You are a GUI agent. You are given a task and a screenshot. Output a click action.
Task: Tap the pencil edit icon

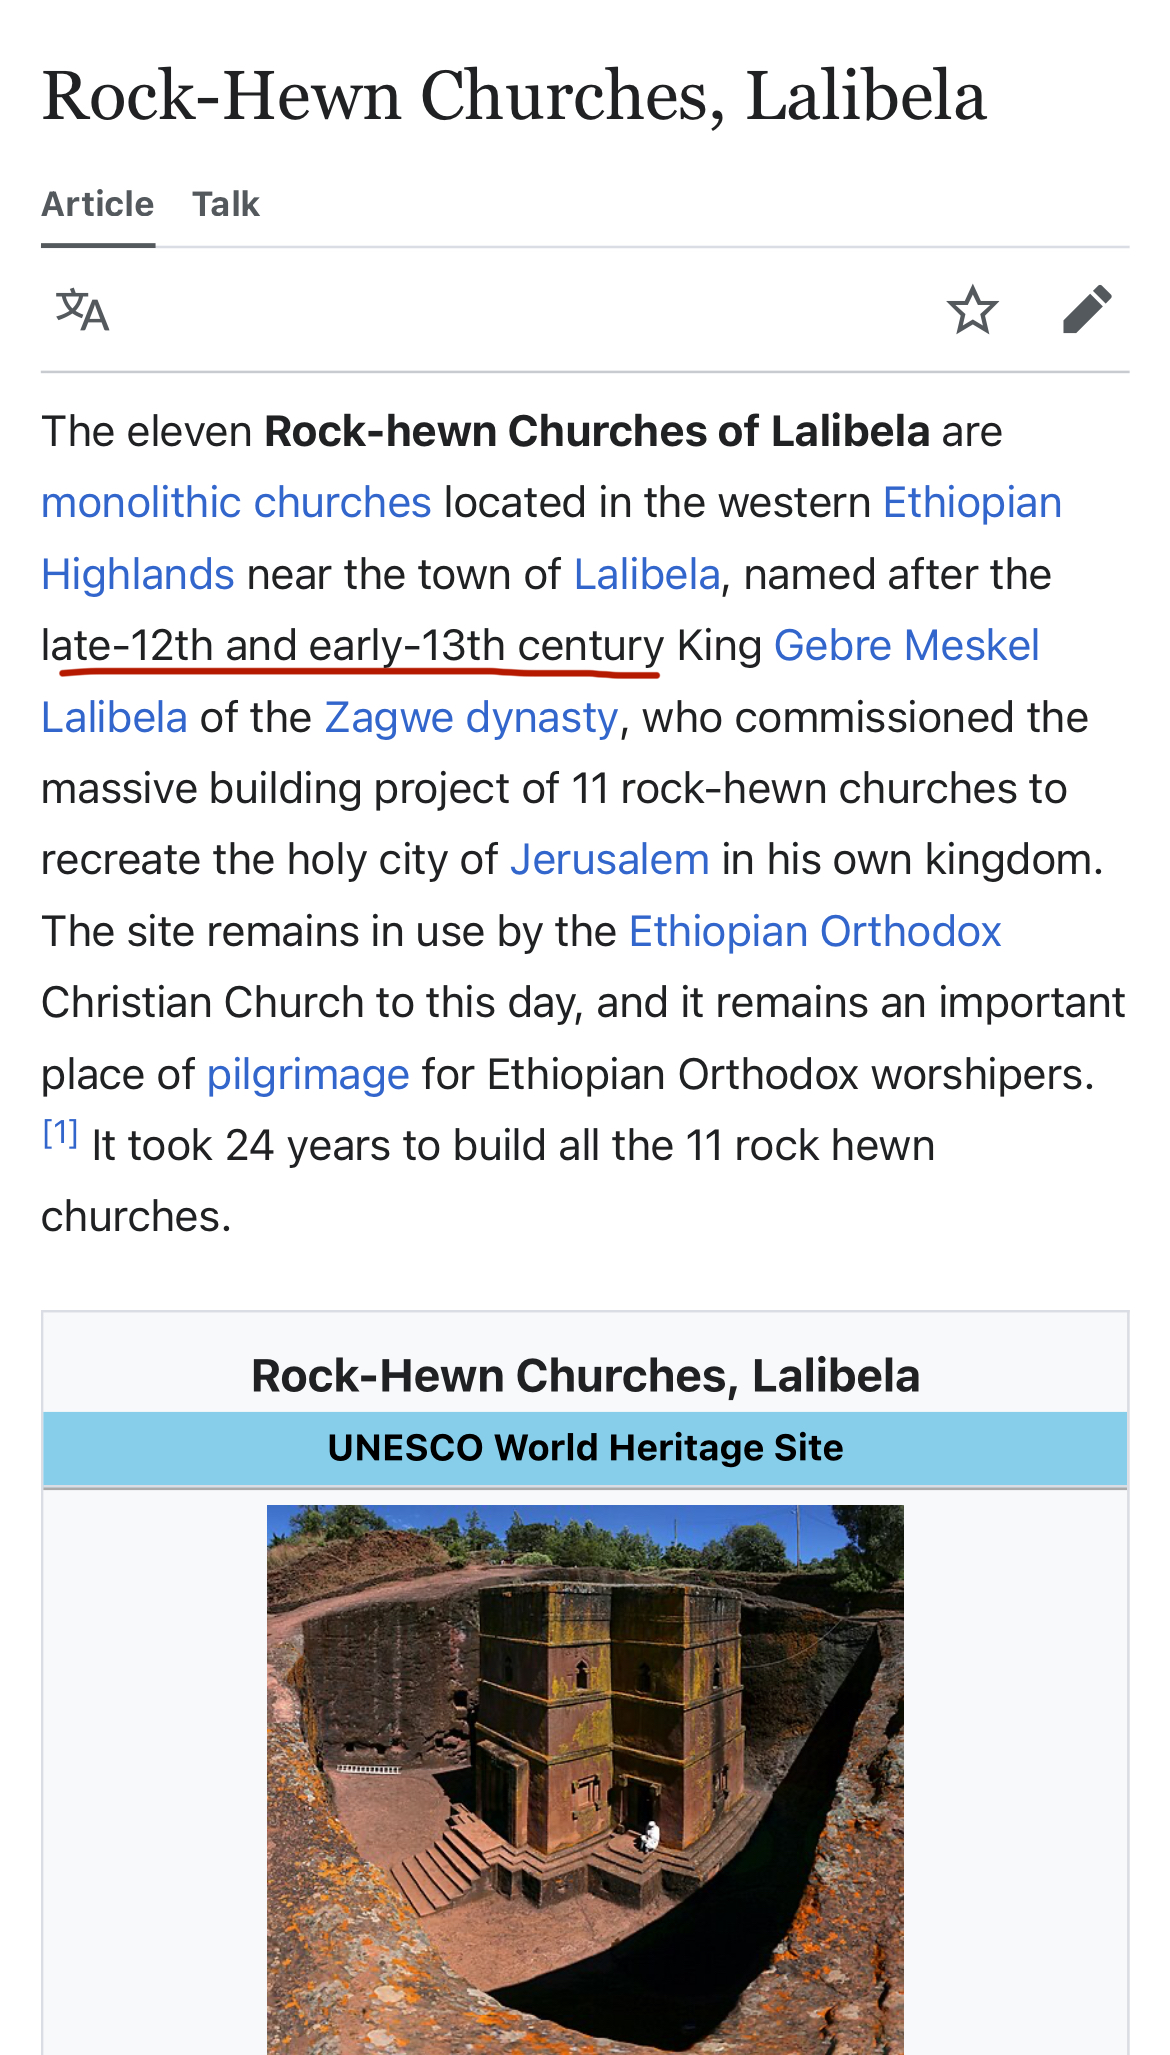point(1087,309)
